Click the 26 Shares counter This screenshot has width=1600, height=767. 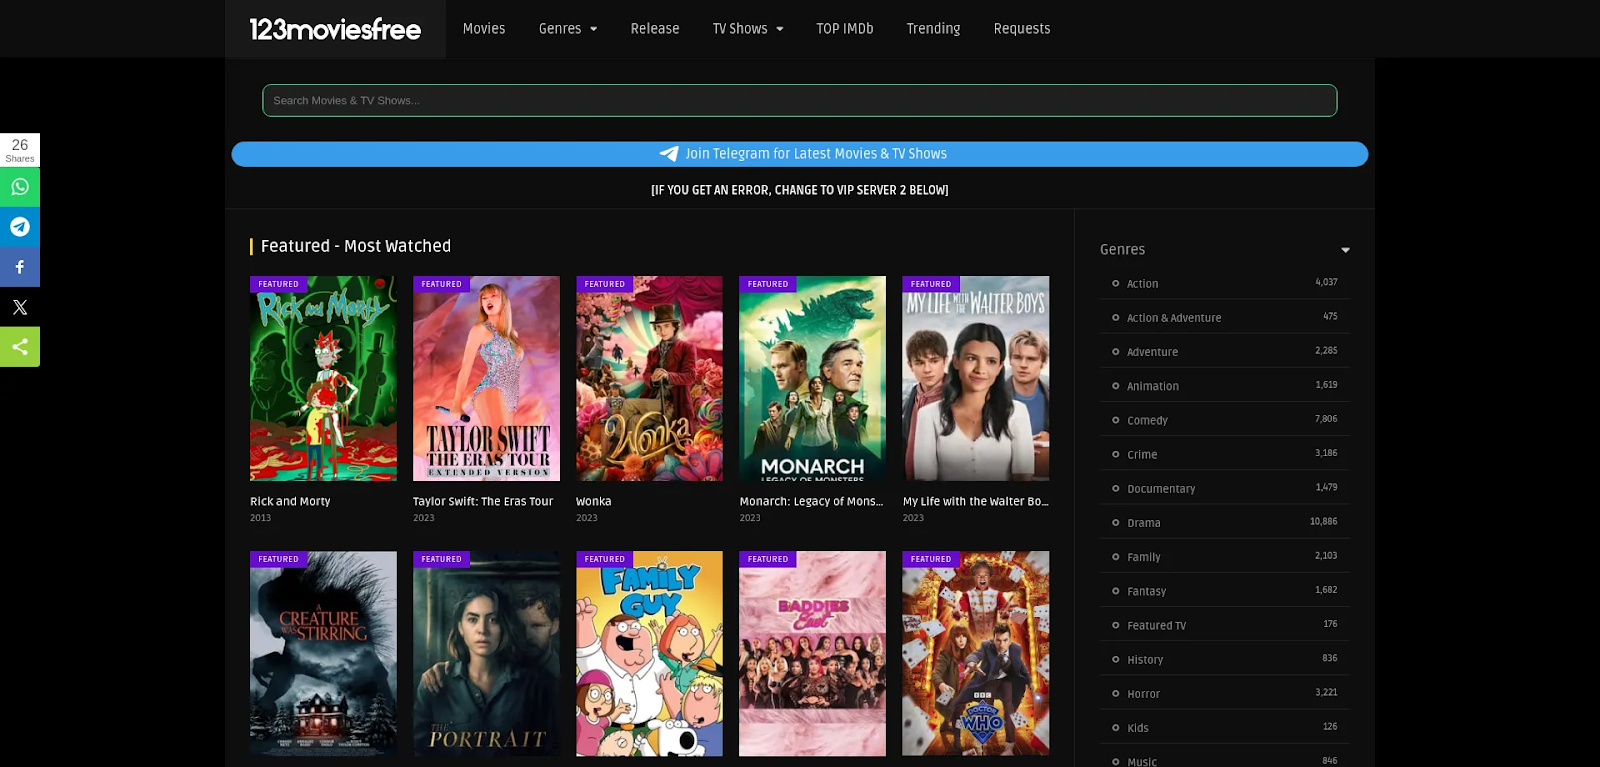(20, 150)
